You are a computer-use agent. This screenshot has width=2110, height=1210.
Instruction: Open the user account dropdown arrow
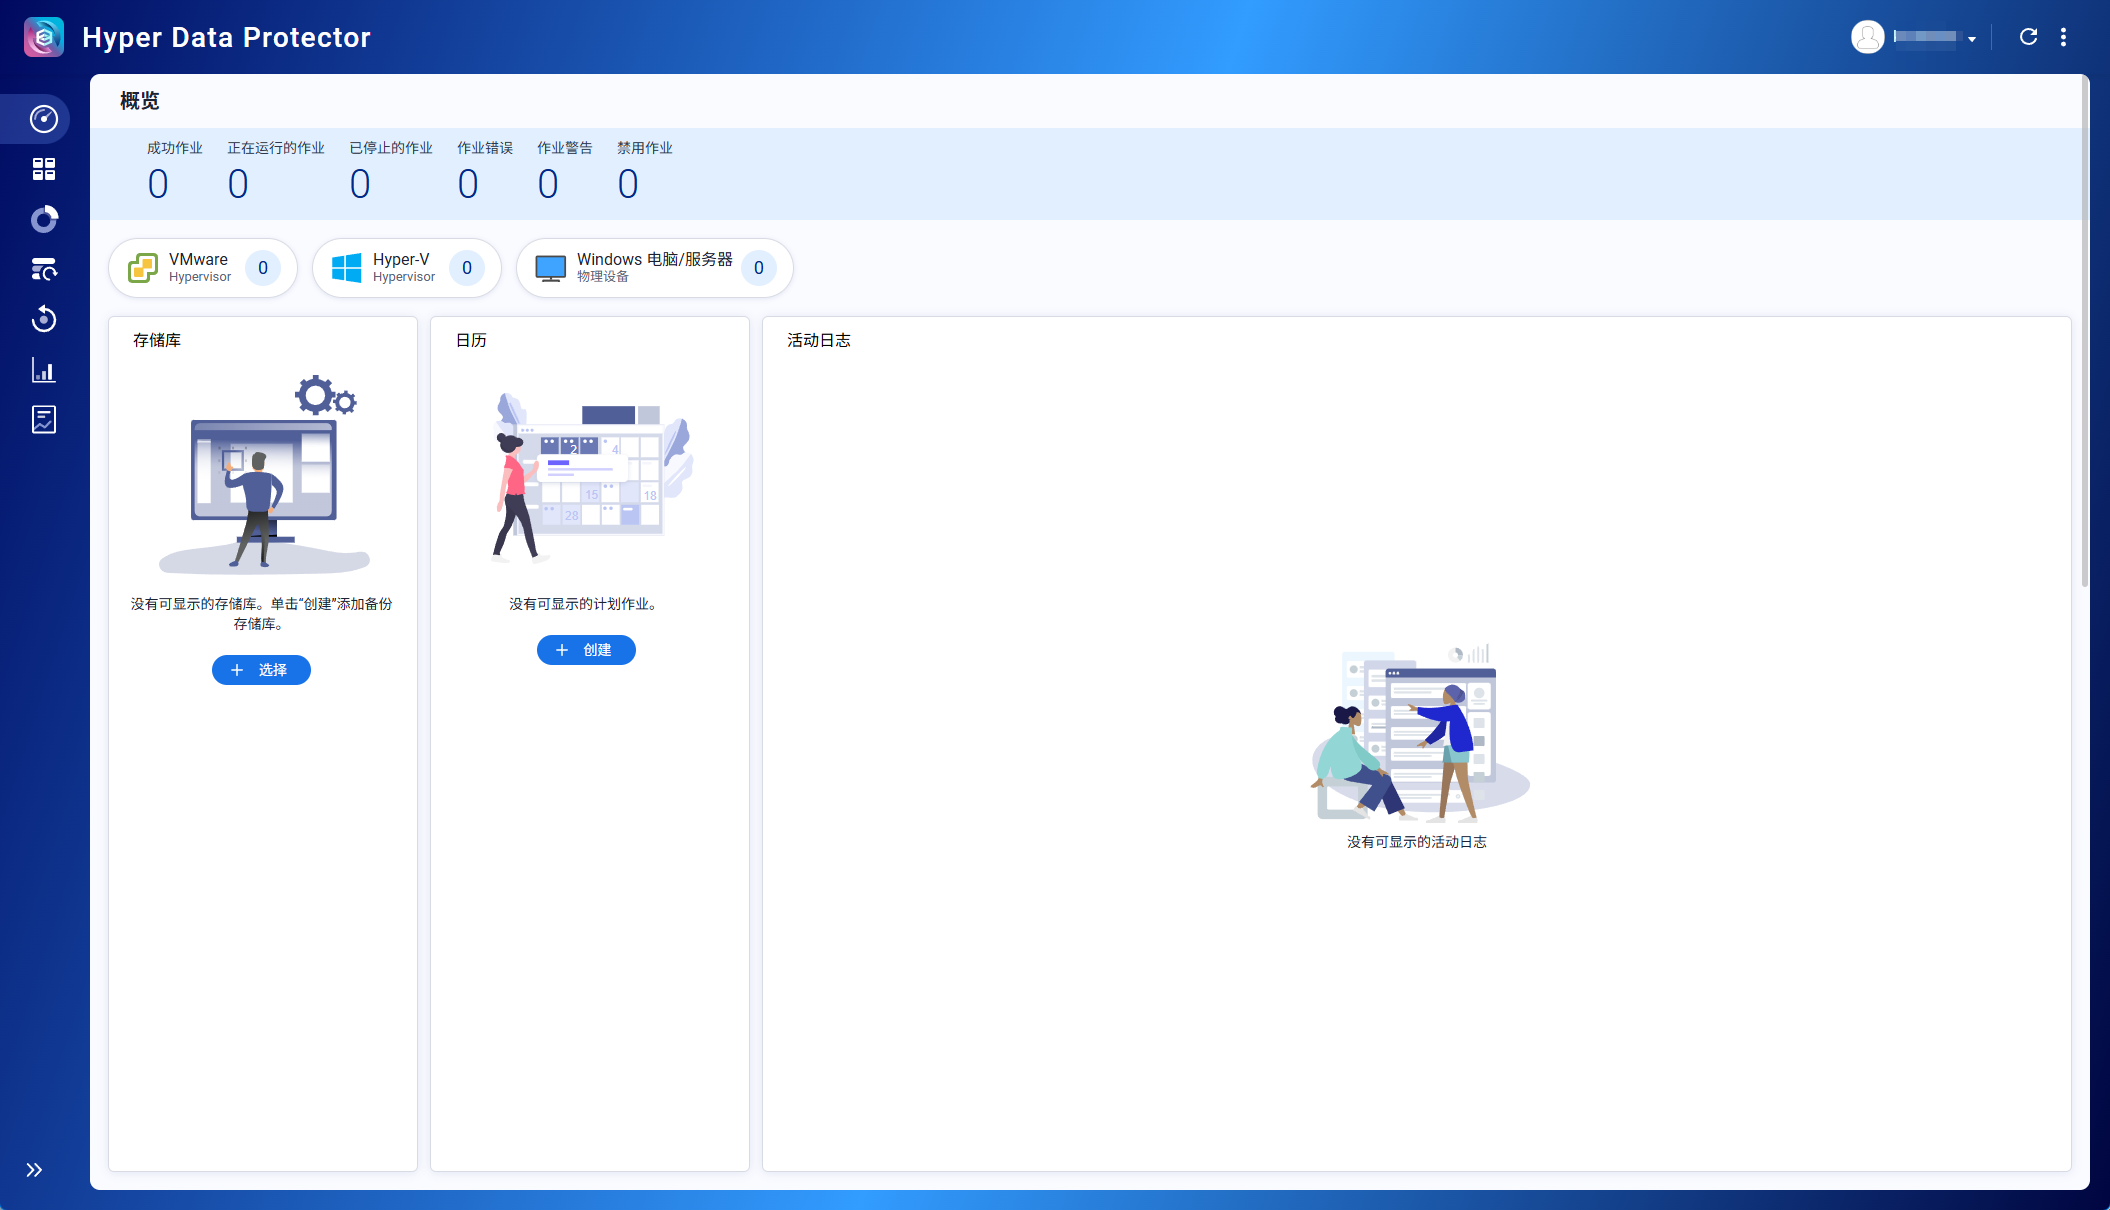coord(1972,39)
